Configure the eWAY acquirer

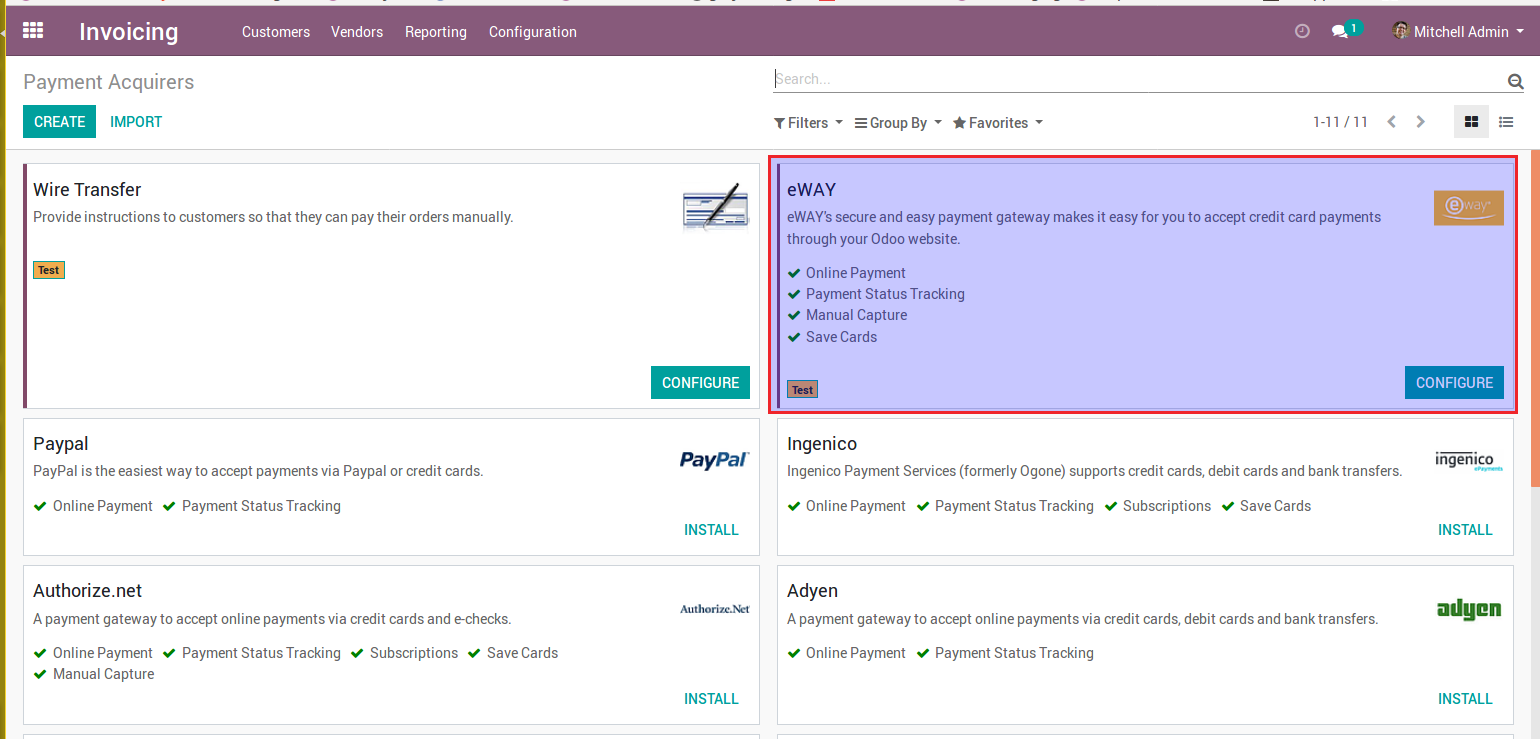click(1454, 382)
